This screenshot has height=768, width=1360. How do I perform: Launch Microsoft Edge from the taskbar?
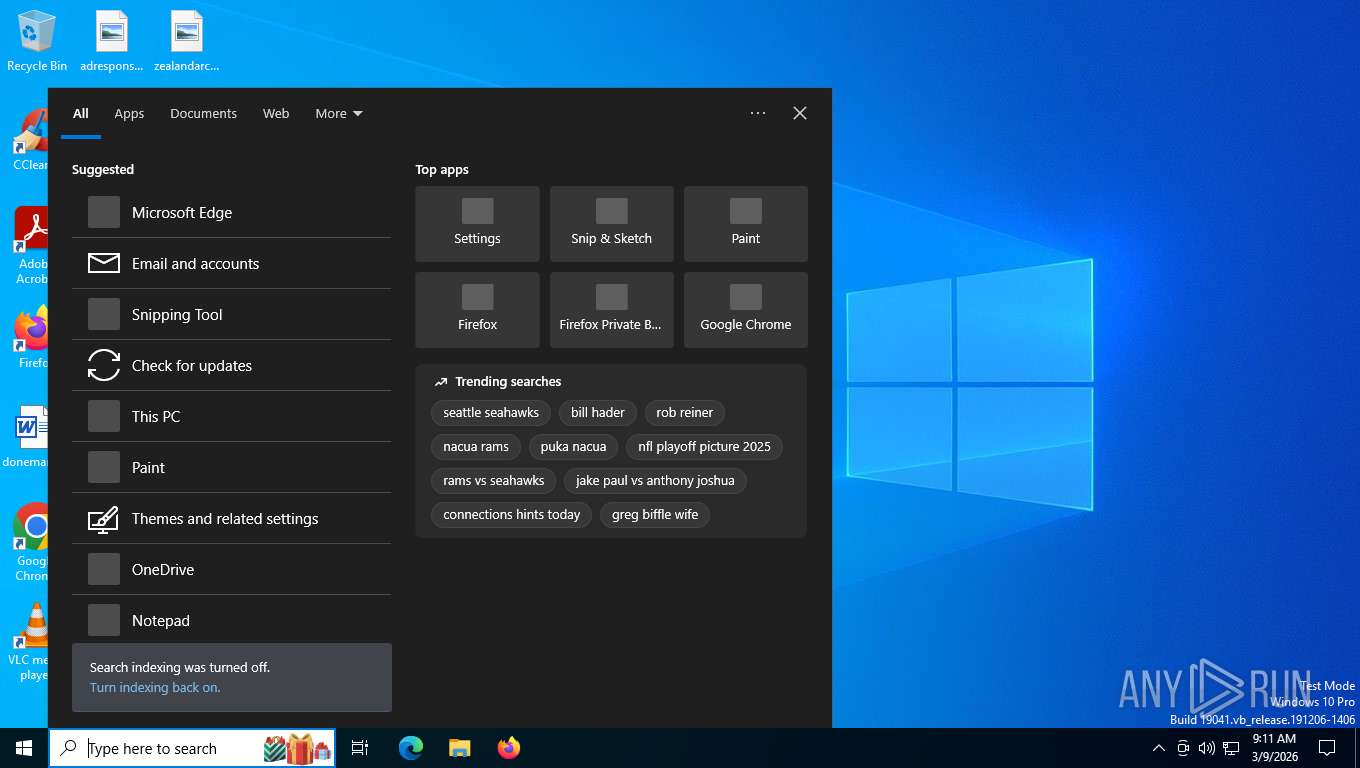click(x=411, y=748)
